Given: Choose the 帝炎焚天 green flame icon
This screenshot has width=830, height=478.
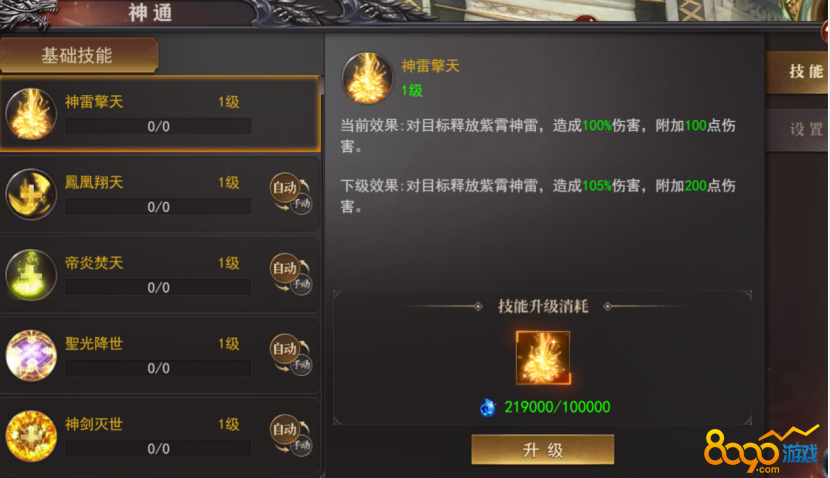Looking at the screenshot, I should (31, 275).
